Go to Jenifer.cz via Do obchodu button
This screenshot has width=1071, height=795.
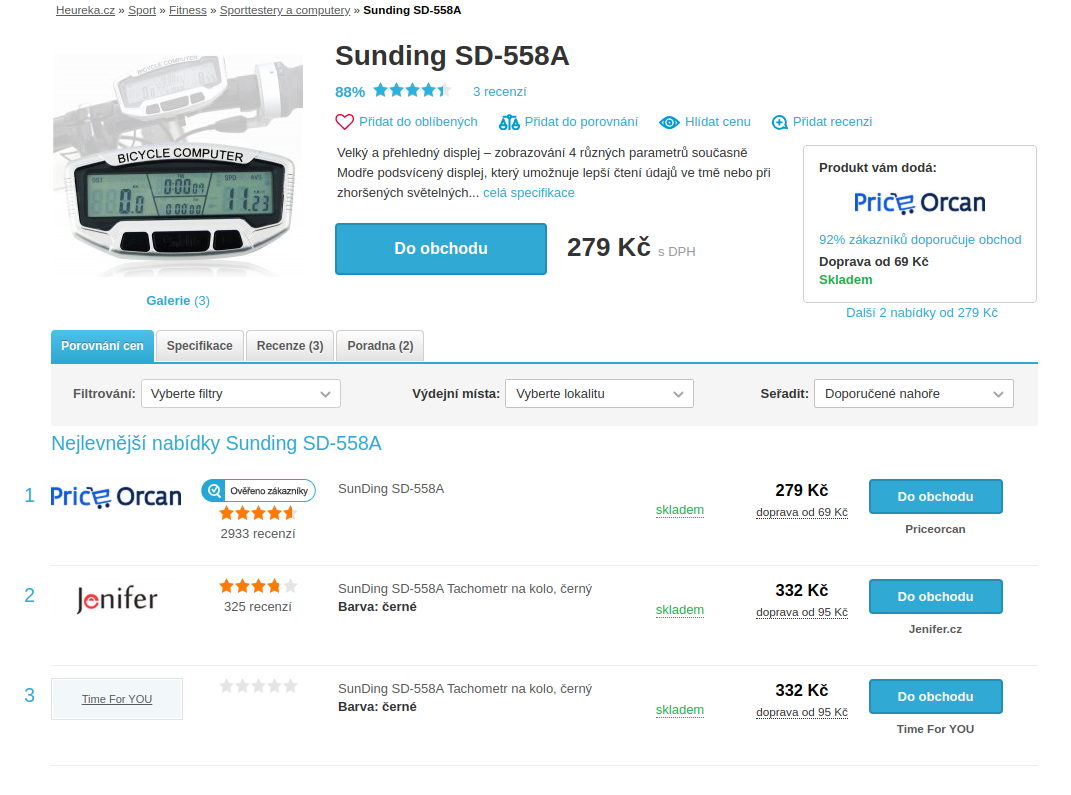click(x=935, y=596)
